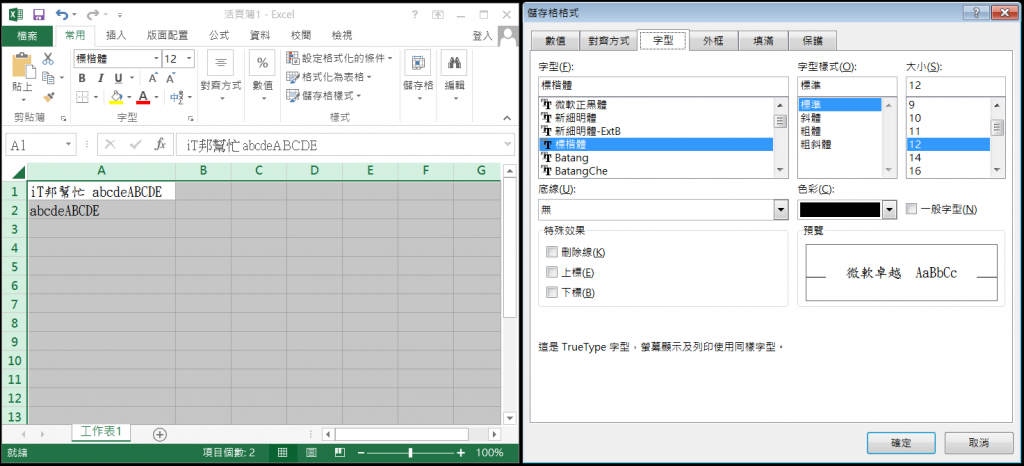The width and height of the screenshot is (1024, 466).
Task: Open the Editing (編輯) binoculars group
Action: 455,75
